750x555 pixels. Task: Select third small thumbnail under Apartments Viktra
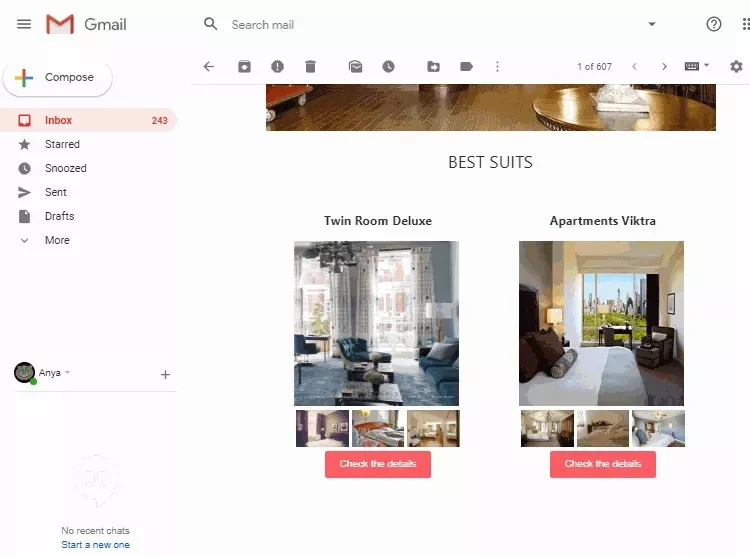(x=658, y=428)
